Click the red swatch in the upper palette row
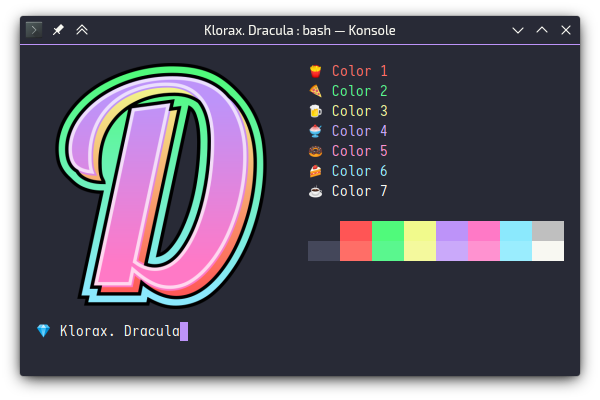 pos(356,231)
